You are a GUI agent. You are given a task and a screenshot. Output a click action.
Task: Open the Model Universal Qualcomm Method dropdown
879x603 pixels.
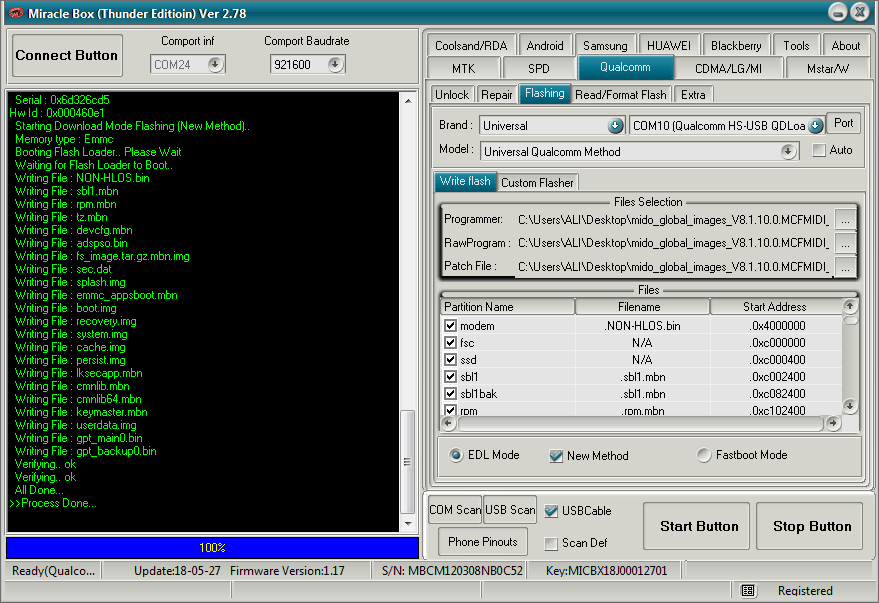coord(788,151)
